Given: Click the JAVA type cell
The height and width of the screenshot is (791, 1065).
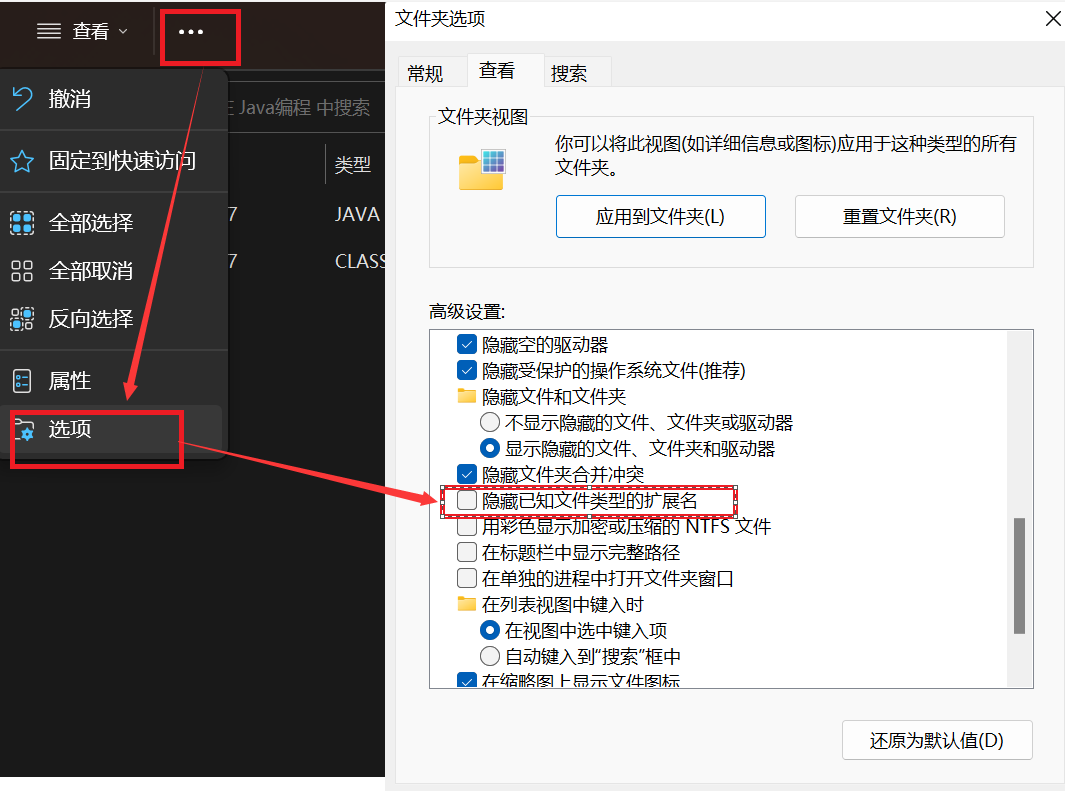Looking at the screenshot, I should coord(357,215).
